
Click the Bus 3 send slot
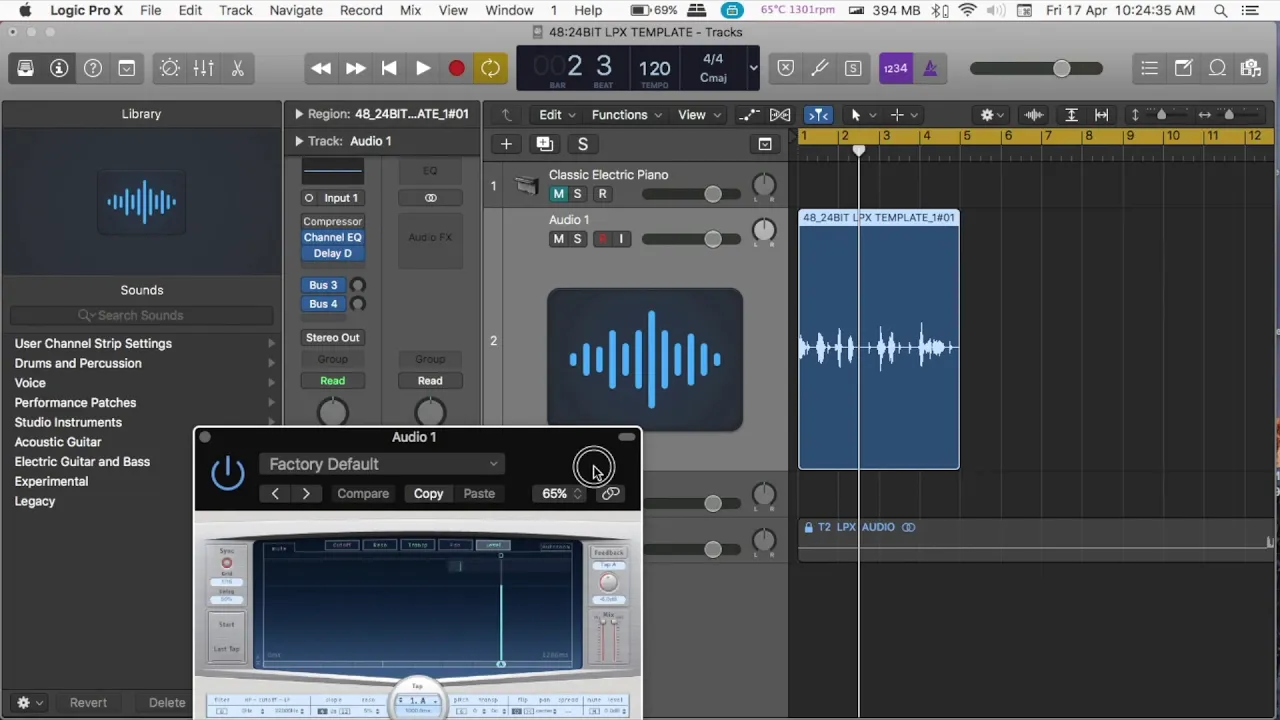(323, 285)
